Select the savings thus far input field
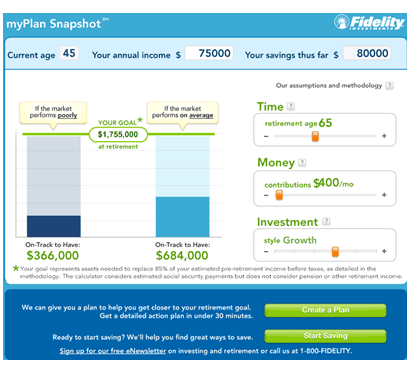411x372 pixels. click(x=367, y=53)
